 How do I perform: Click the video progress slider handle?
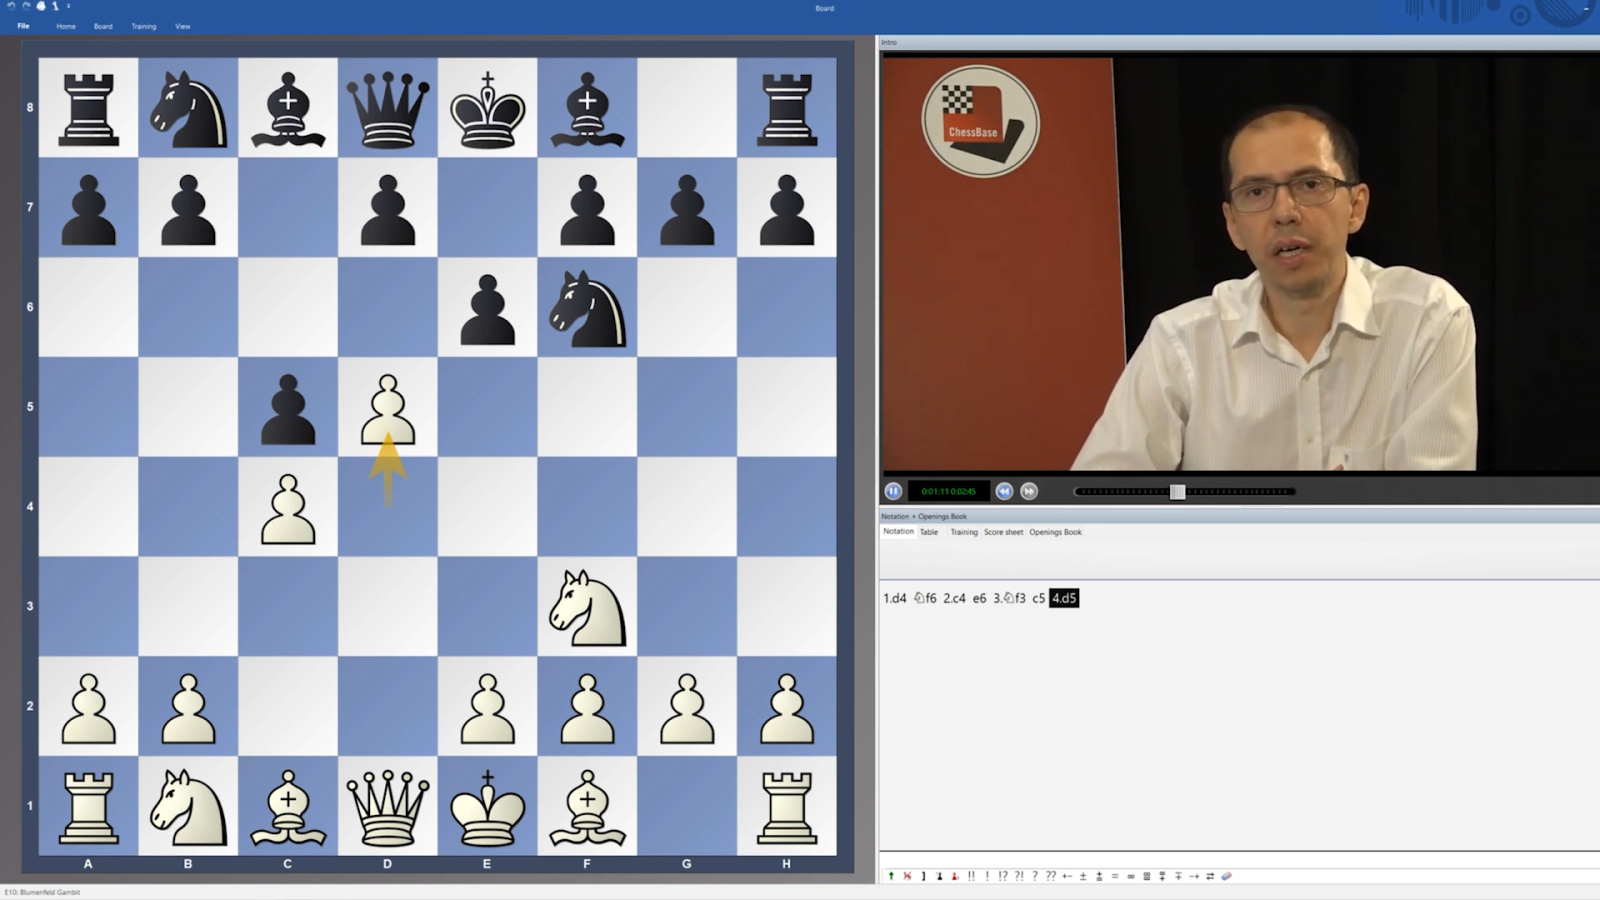click(1177, 491)
